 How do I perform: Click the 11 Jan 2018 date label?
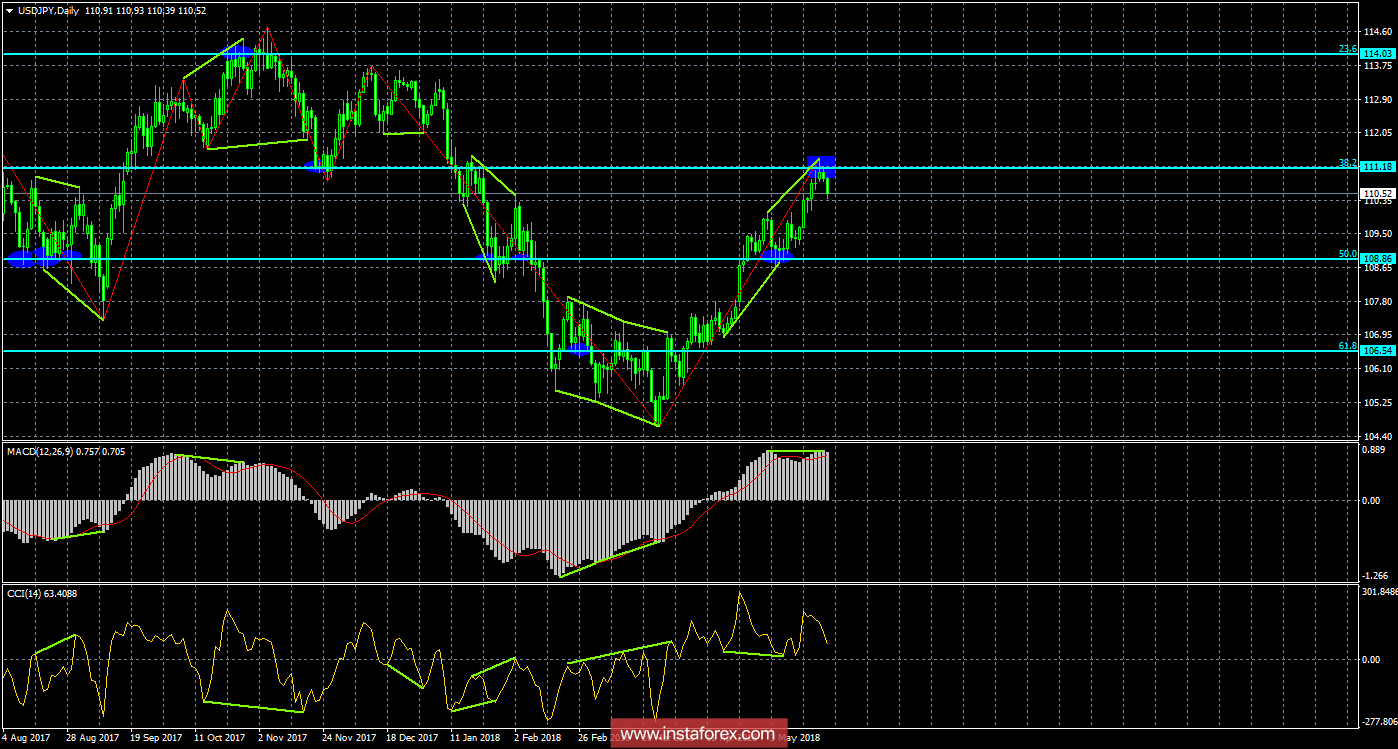point(475,738)
